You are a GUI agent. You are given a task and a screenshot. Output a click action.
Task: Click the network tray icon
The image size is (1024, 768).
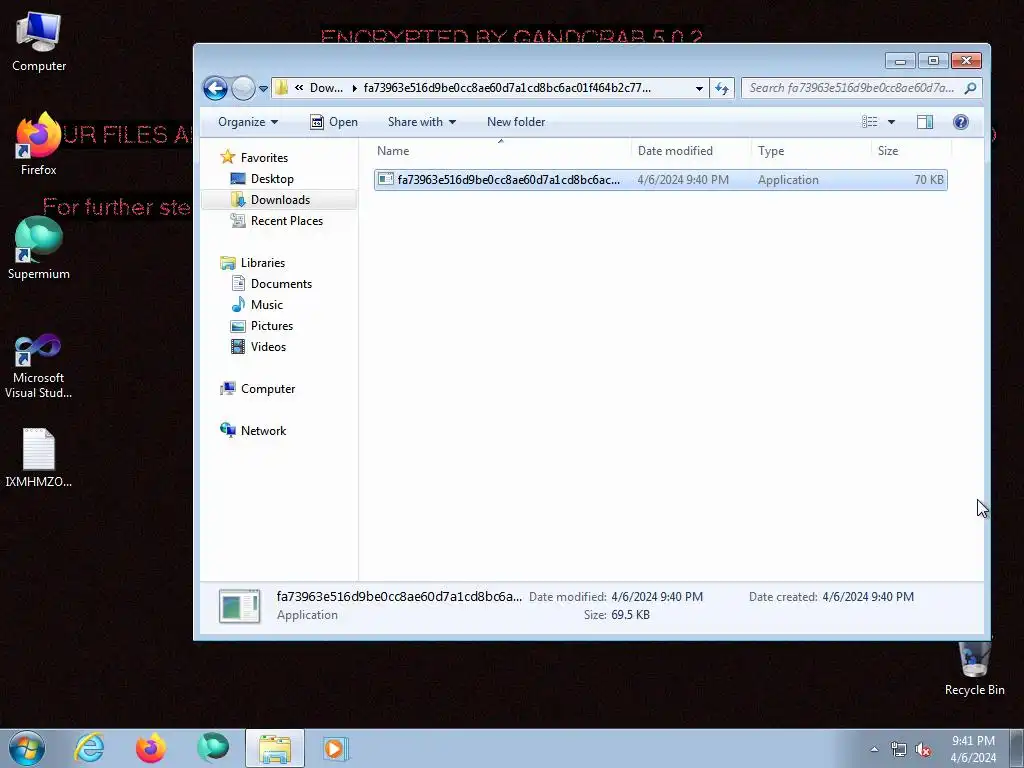click(x=899, y=749)
